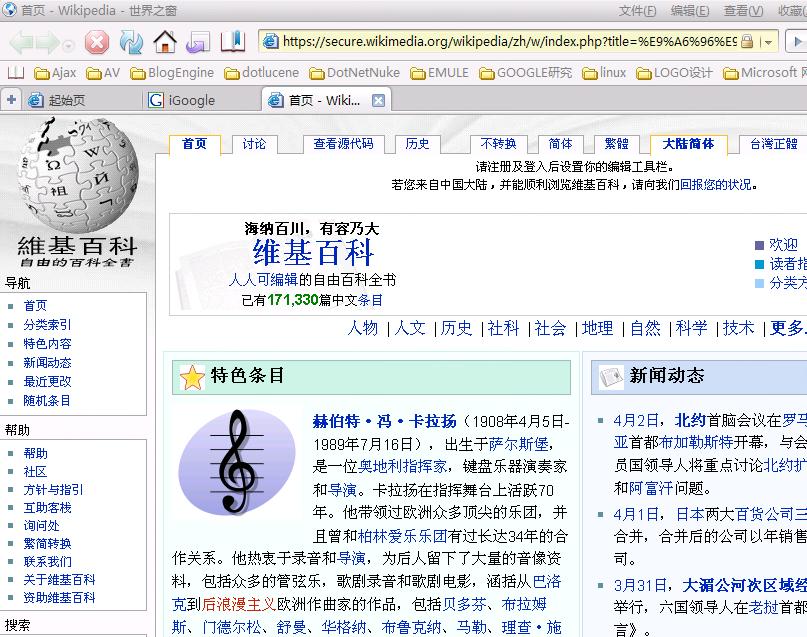Select the 历史 page tab

(x=417, y=144)
